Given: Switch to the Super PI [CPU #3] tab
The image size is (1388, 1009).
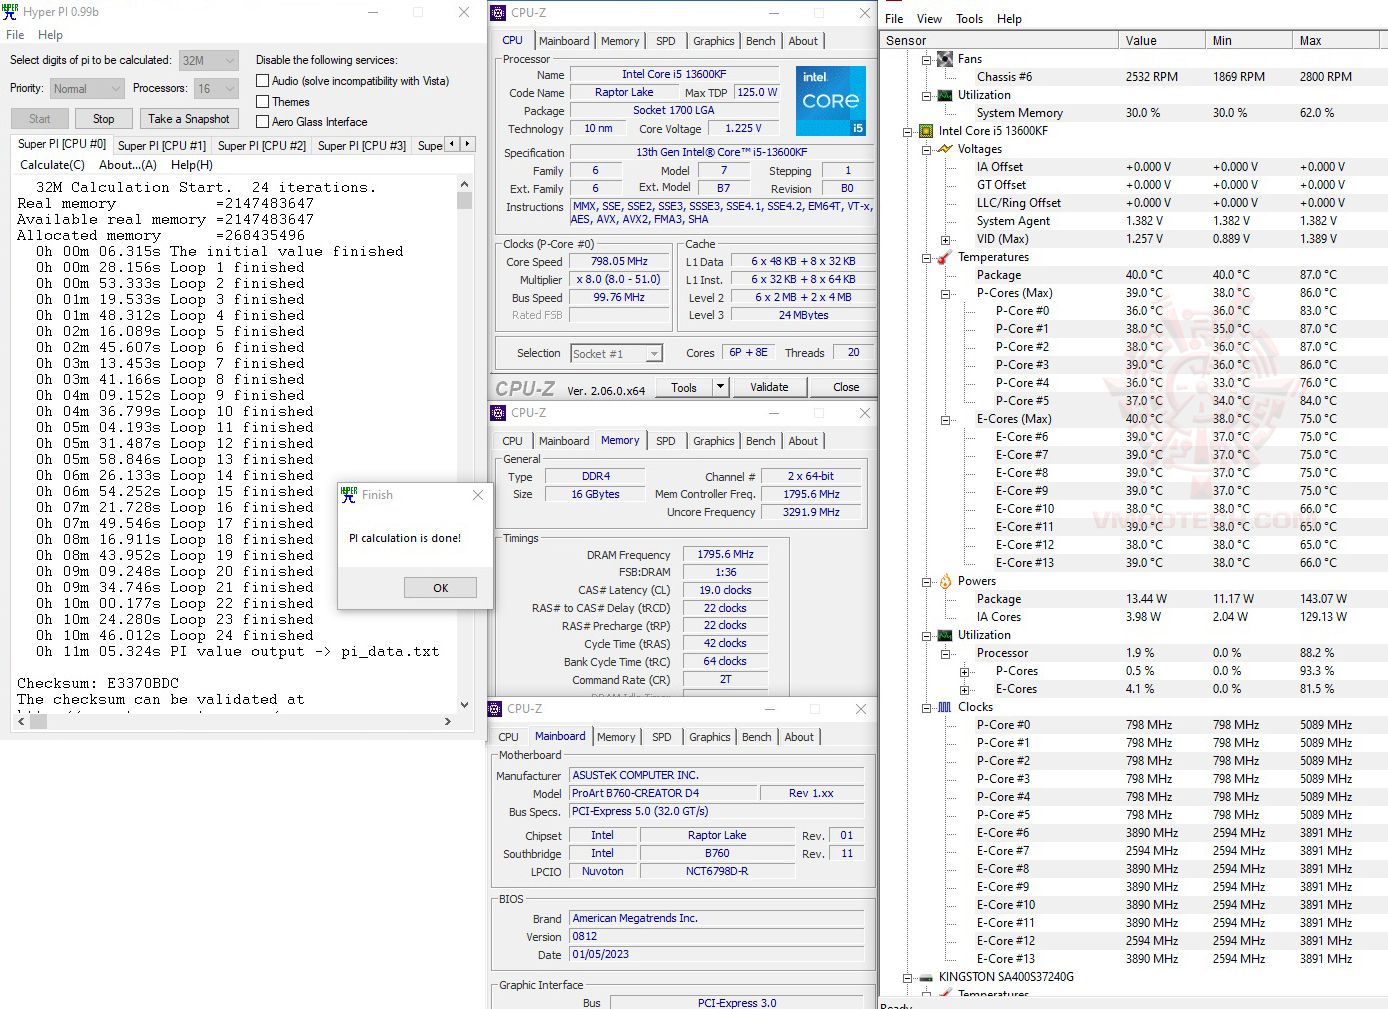Looking at the screenshot, I should [x=362, y=146].
